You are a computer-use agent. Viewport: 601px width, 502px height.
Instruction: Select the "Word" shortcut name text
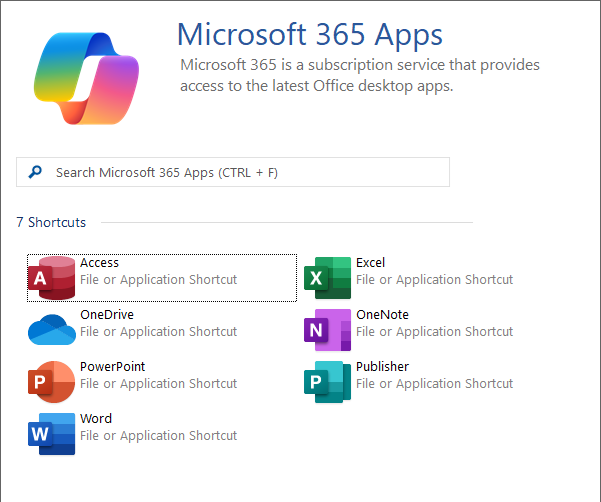96,419
